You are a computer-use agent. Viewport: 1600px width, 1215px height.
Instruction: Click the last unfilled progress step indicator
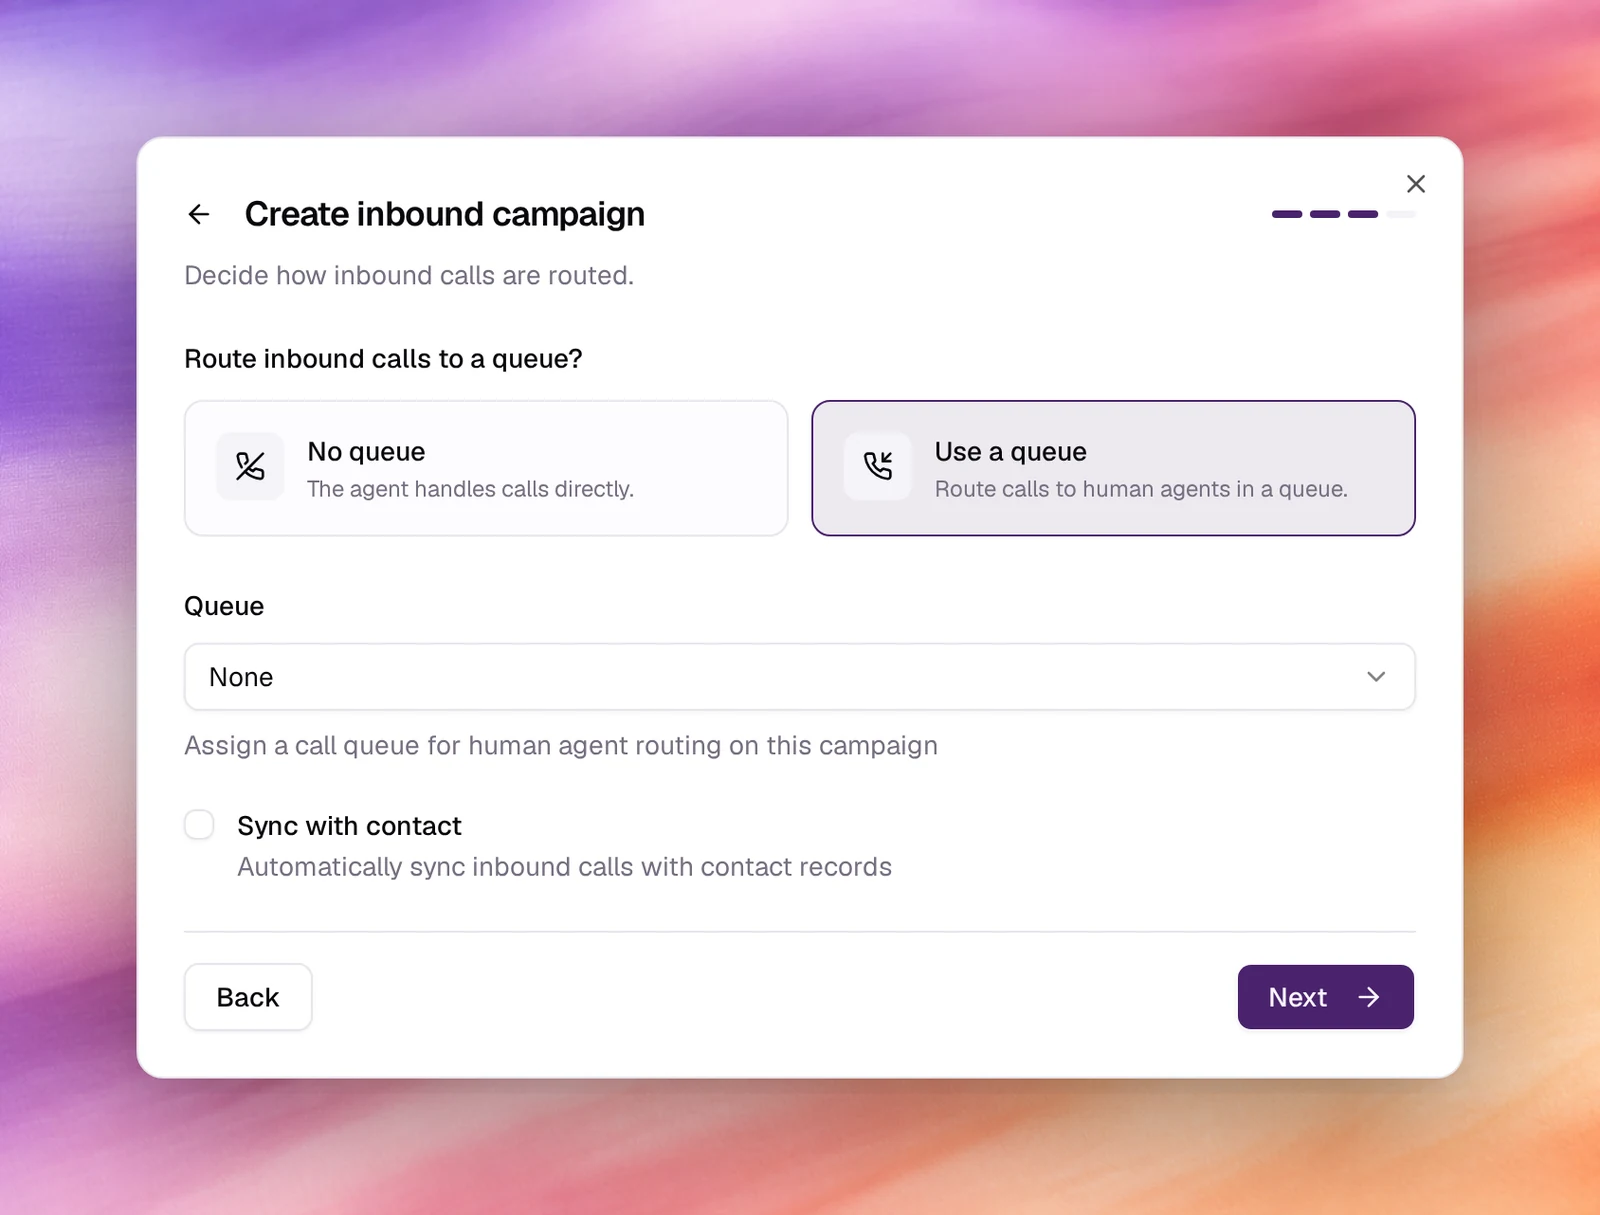pyautogui.click(x=1401, y=214)
